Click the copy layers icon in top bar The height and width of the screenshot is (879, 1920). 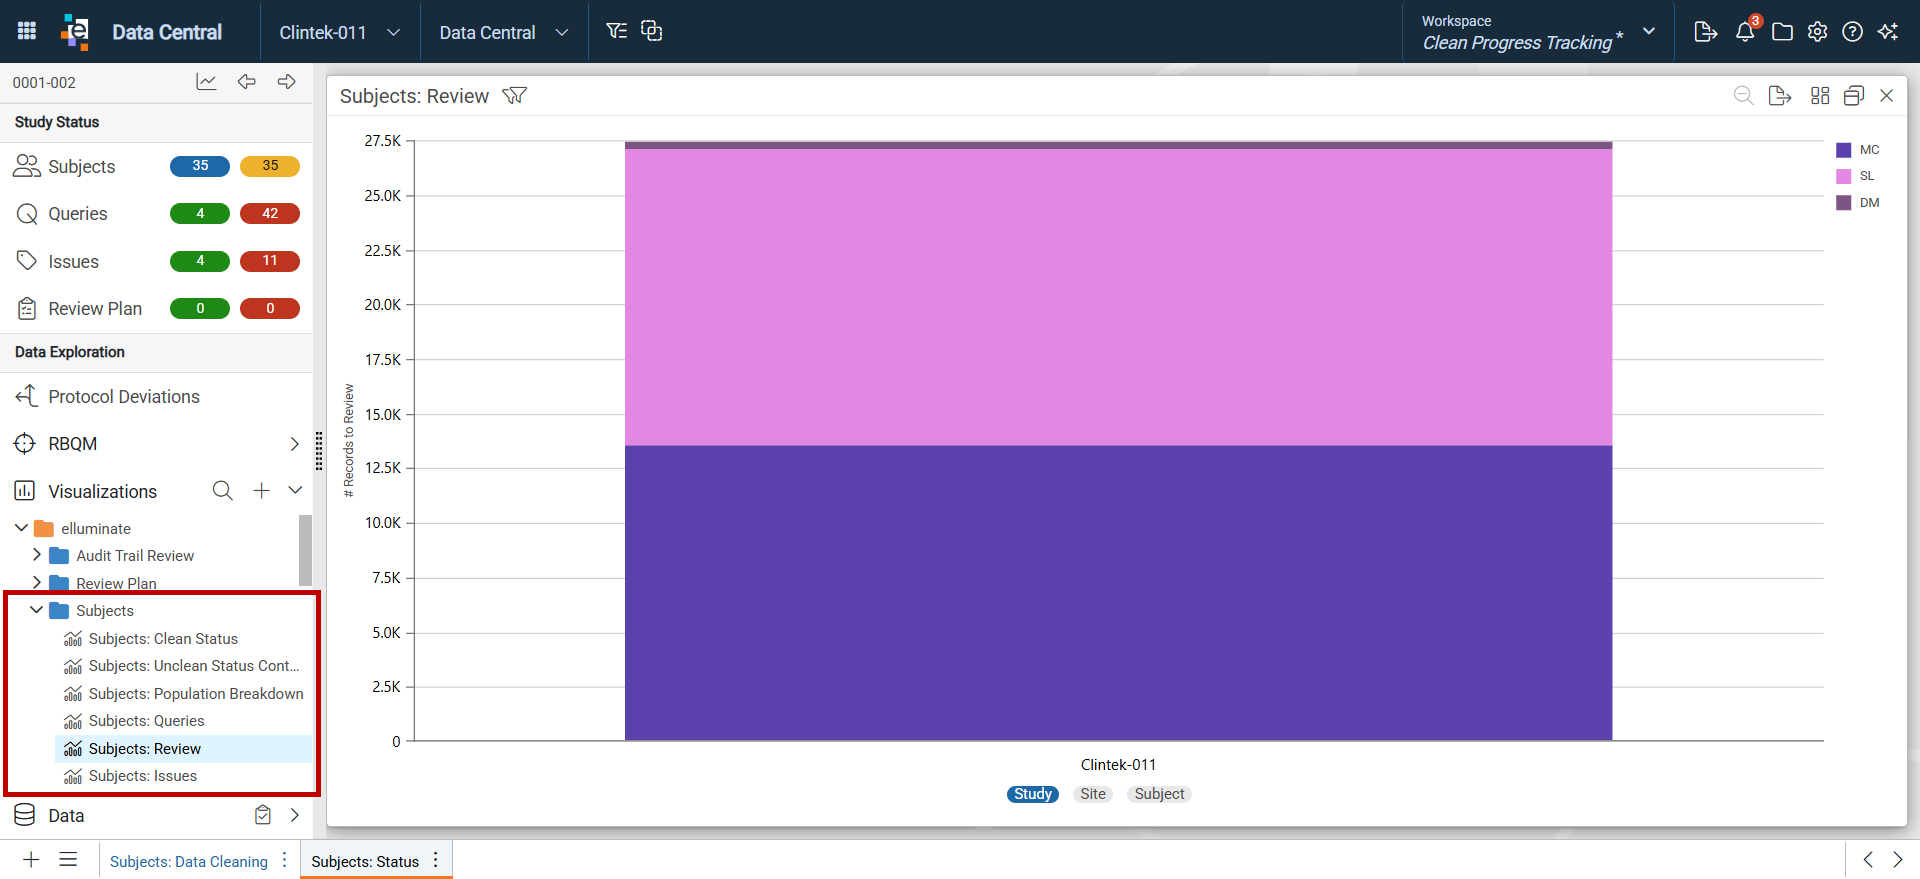tap(652, 31)
